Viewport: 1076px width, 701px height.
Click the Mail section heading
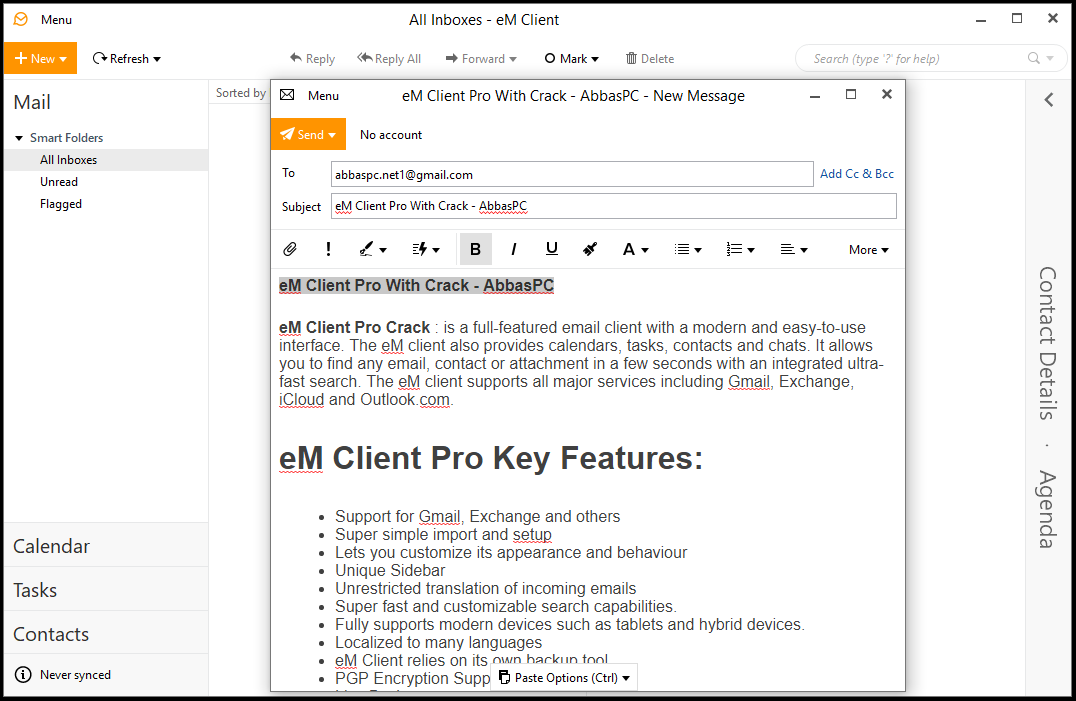point(32,102)
